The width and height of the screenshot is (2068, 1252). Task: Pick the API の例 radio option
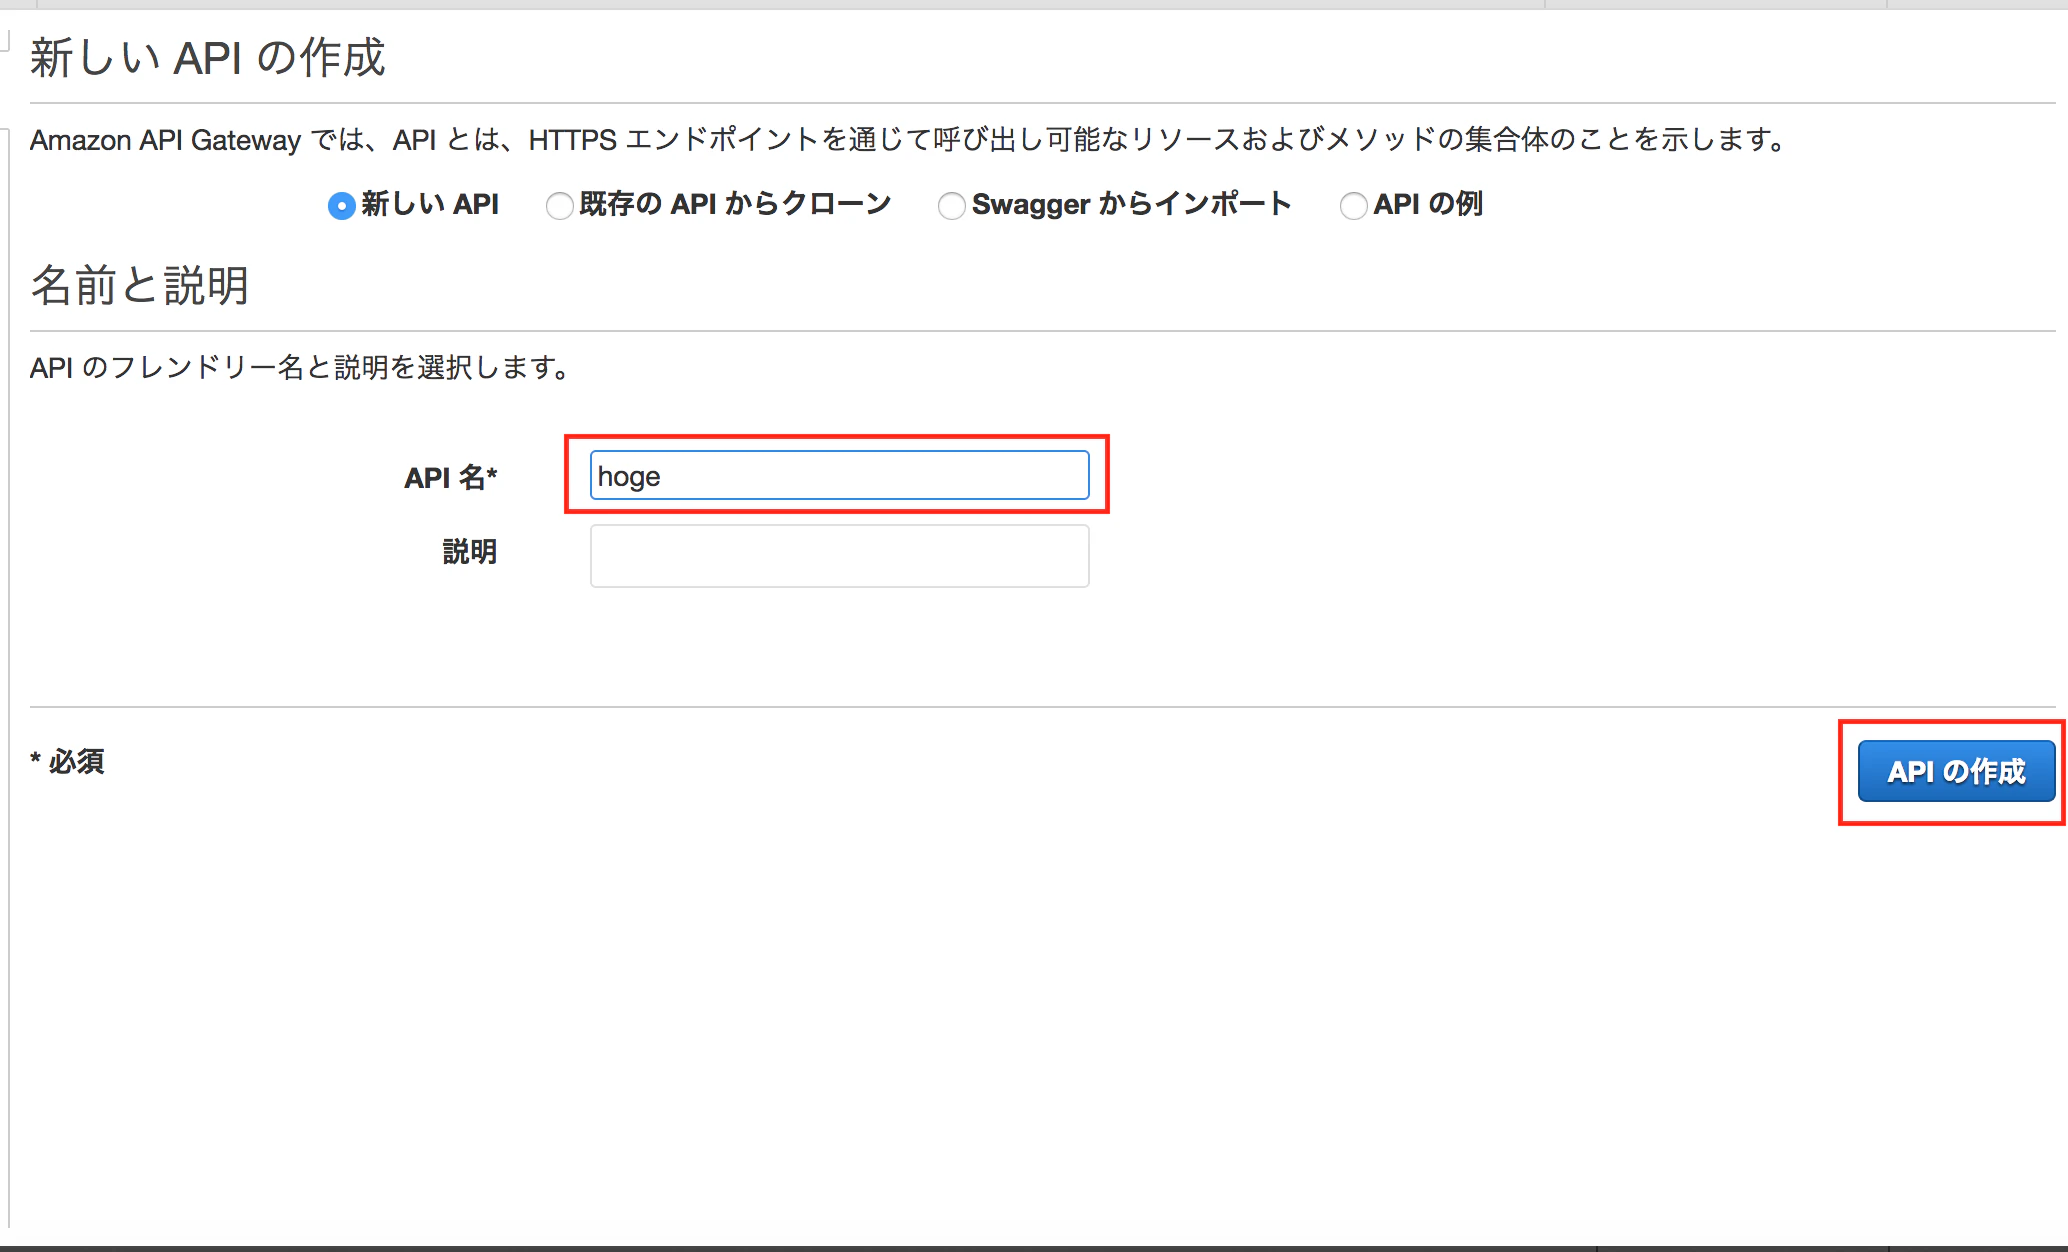pyautogui.click(x=1354, y=206)
